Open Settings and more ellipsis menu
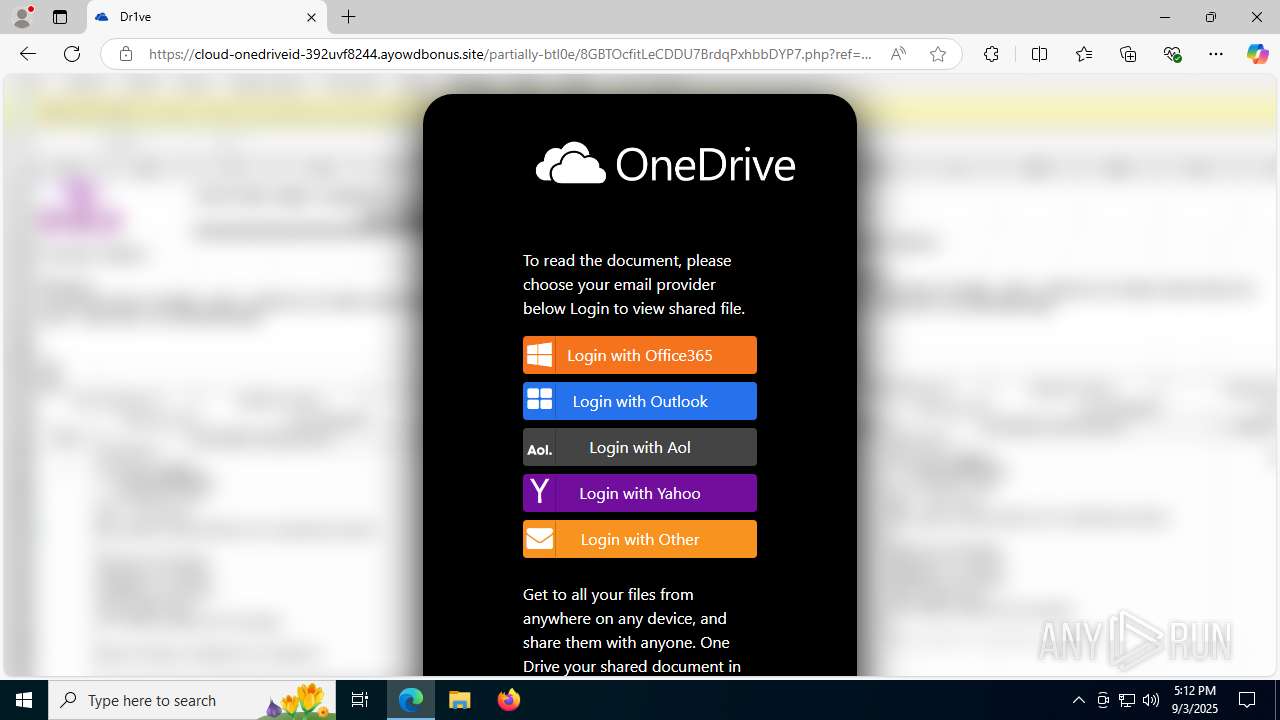This screenshot has width=1280, height=720. click(x=1216, y=54)
